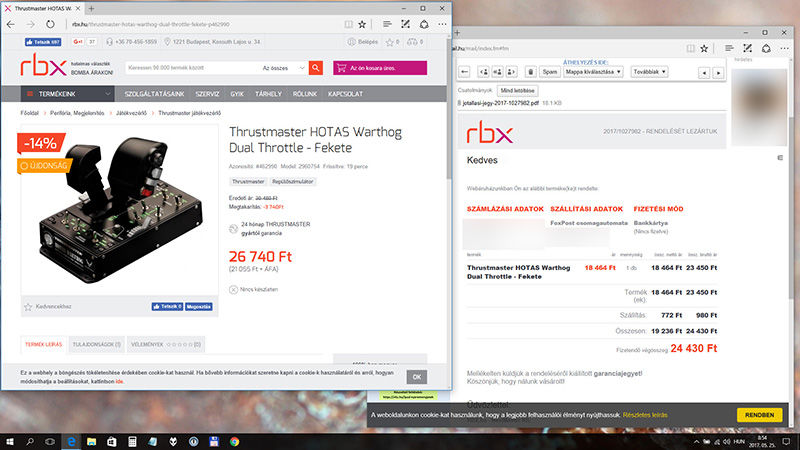Image resolution: width=800 pixels, height=450 pixels.
Task: Delete email with trash icon
Action: click(x=531, y=72)
